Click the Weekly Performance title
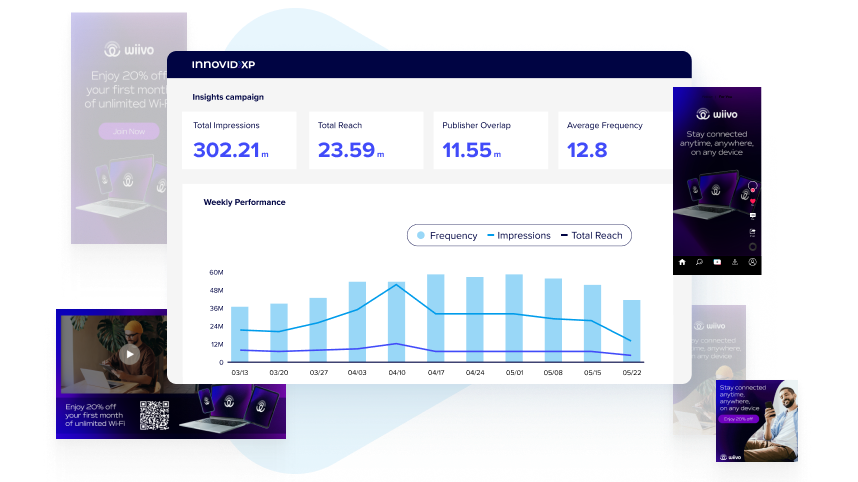This screenshot has height=482, width=858. tap(244, 202)
